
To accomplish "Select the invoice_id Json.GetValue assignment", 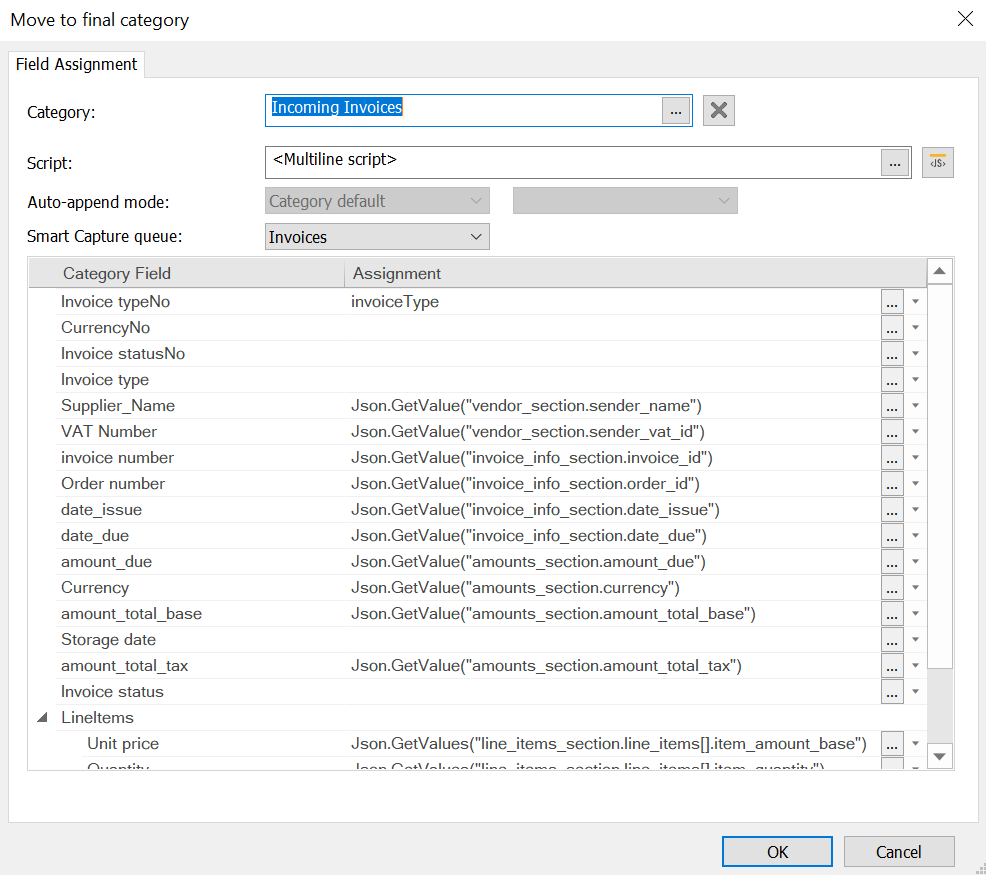I will [531, 458].
